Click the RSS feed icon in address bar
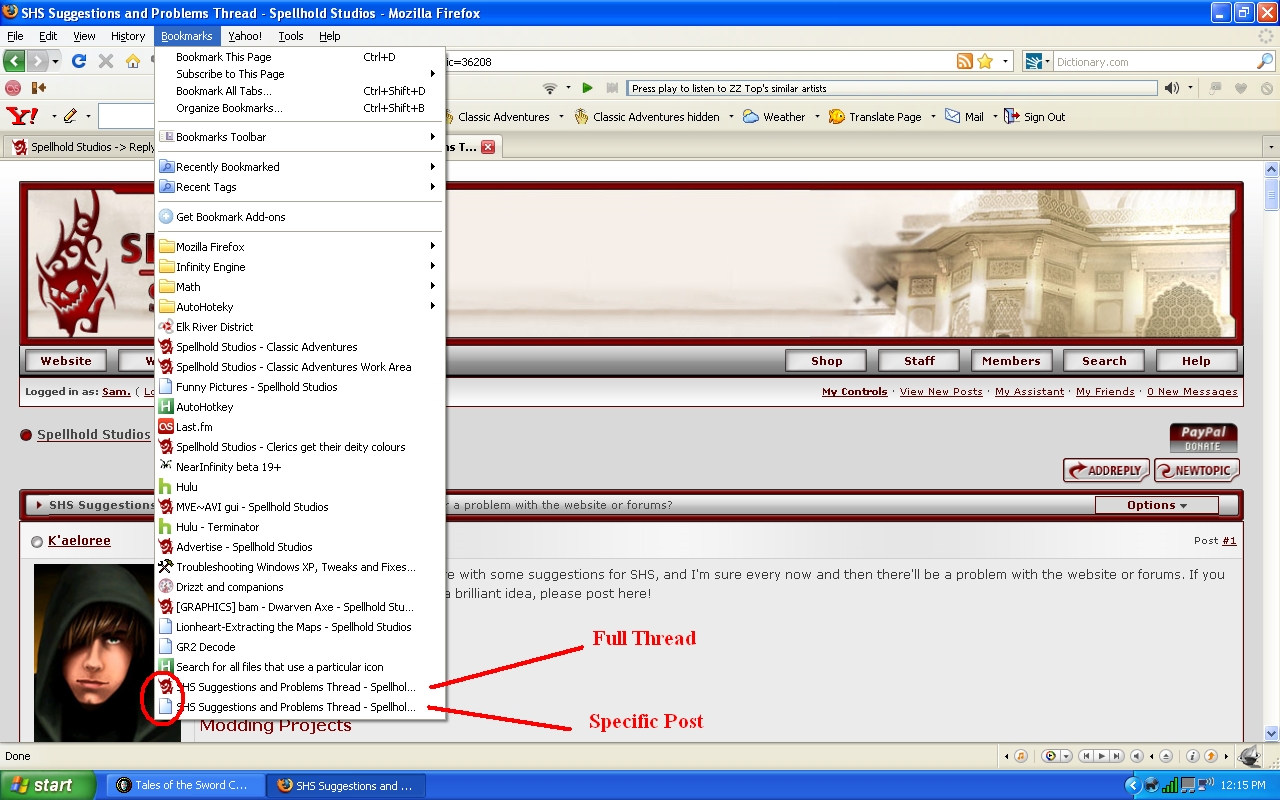1280x800 pixels. point(965,61)
